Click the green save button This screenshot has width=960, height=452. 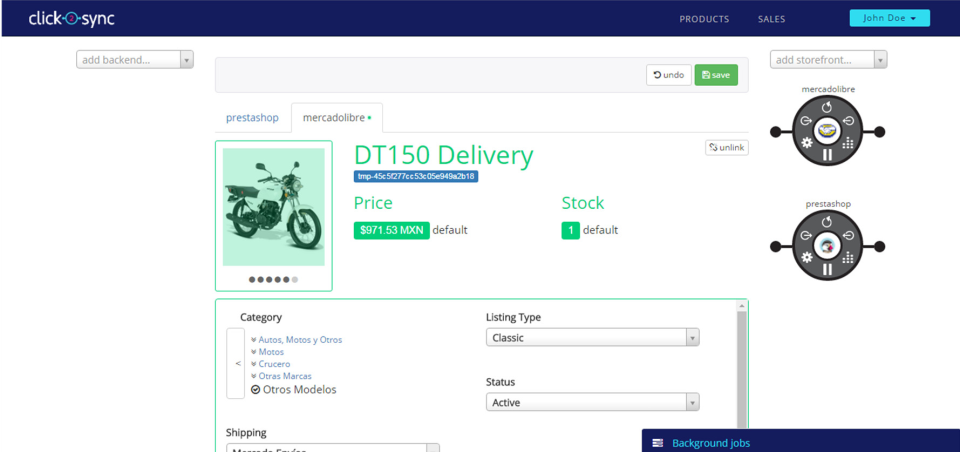[716, 75]
